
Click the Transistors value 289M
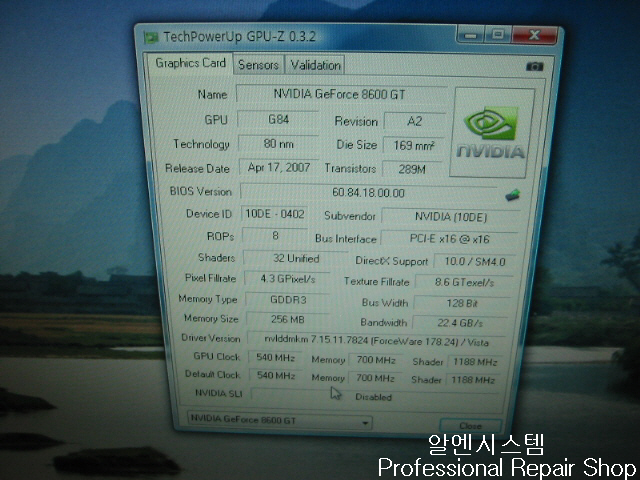tap(412, 169)
